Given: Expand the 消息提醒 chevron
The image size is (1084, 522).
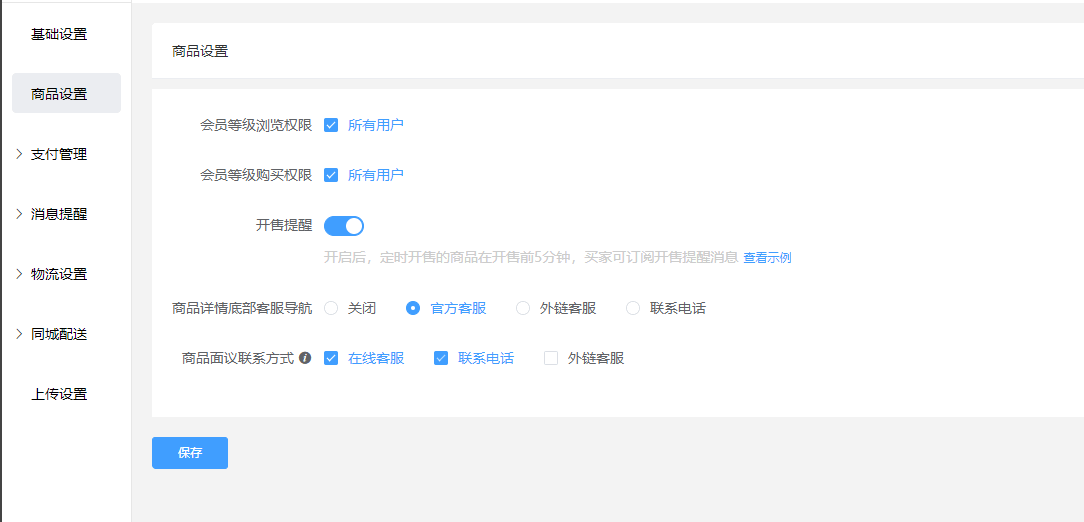Looking at the screenshot, I should 19,214.
